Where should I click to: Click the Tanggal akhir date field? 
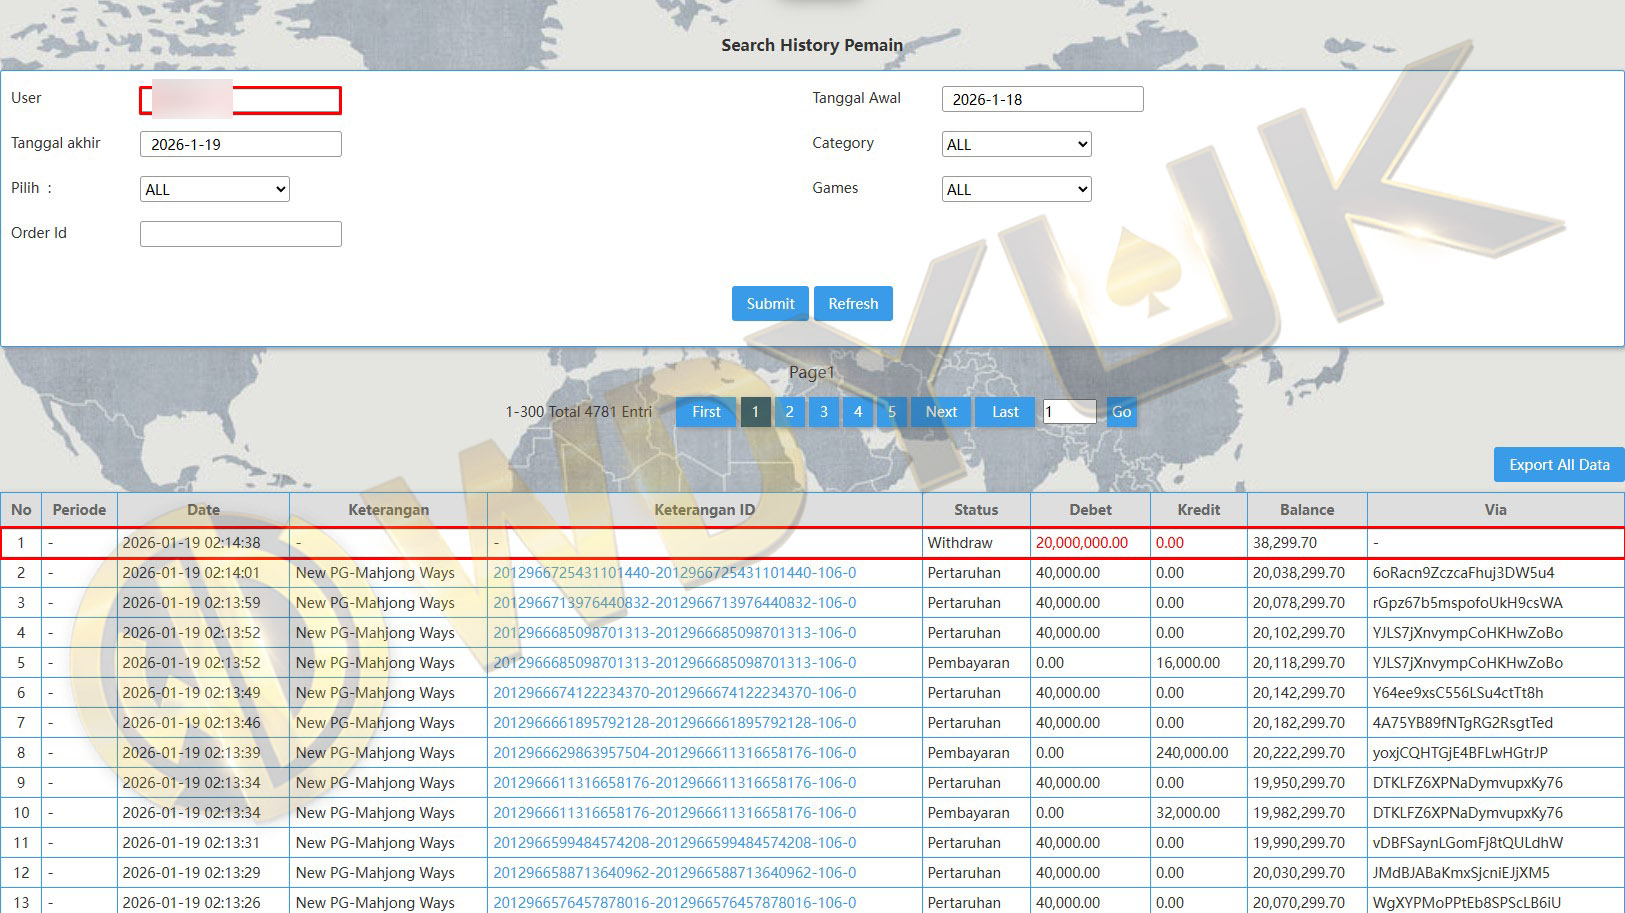point(240,145)
